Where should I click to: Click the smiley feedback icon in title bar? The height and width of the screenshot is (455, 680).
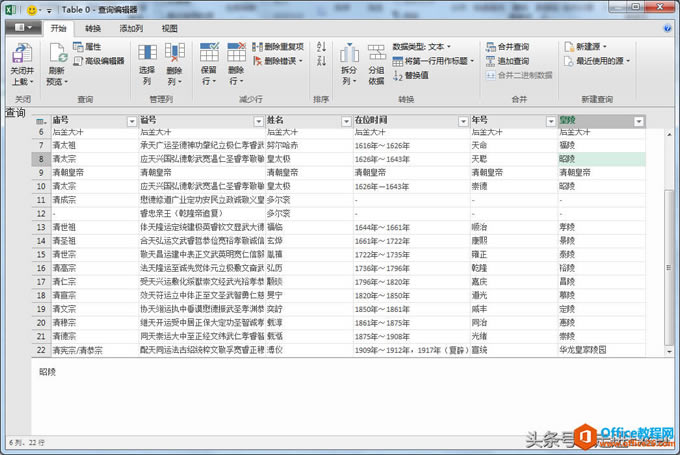point(32,10)
